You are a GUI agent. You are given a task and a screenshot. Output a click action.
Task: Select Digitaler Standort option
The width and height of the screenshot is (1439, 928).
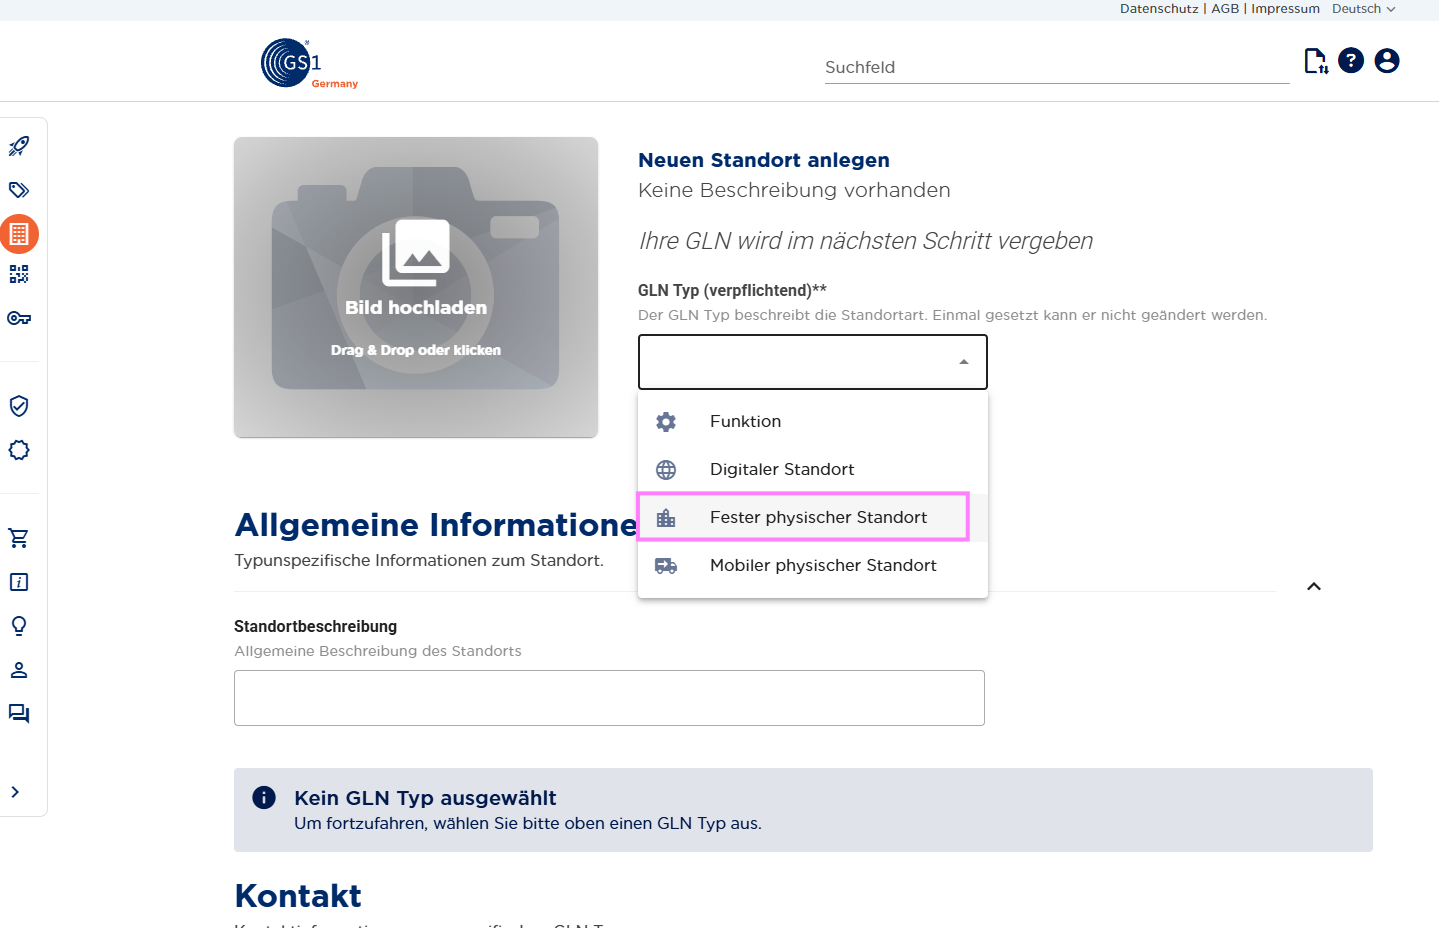coord(813,469)
